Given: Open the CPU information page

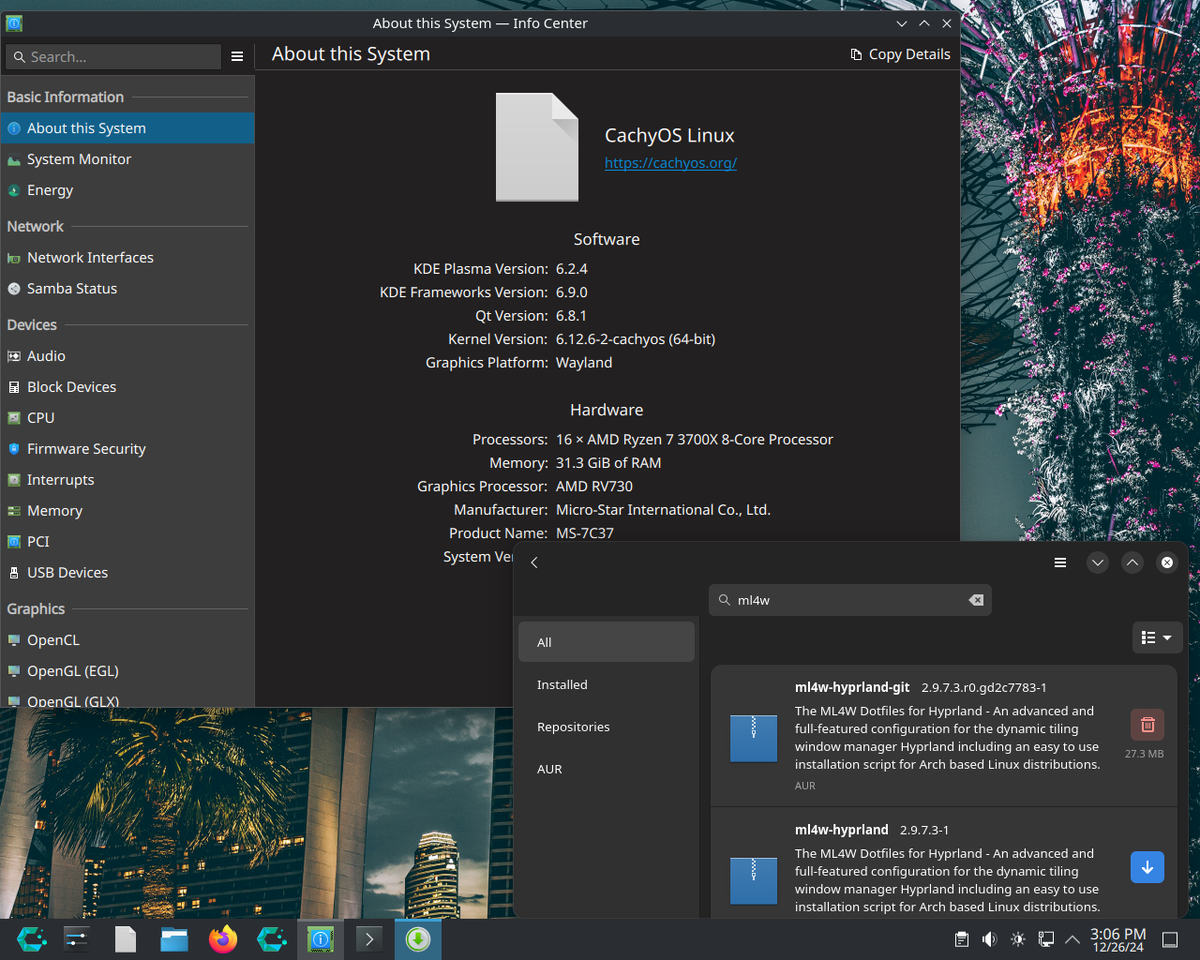Looking at the screenshot, I should [x=127, y=418].
